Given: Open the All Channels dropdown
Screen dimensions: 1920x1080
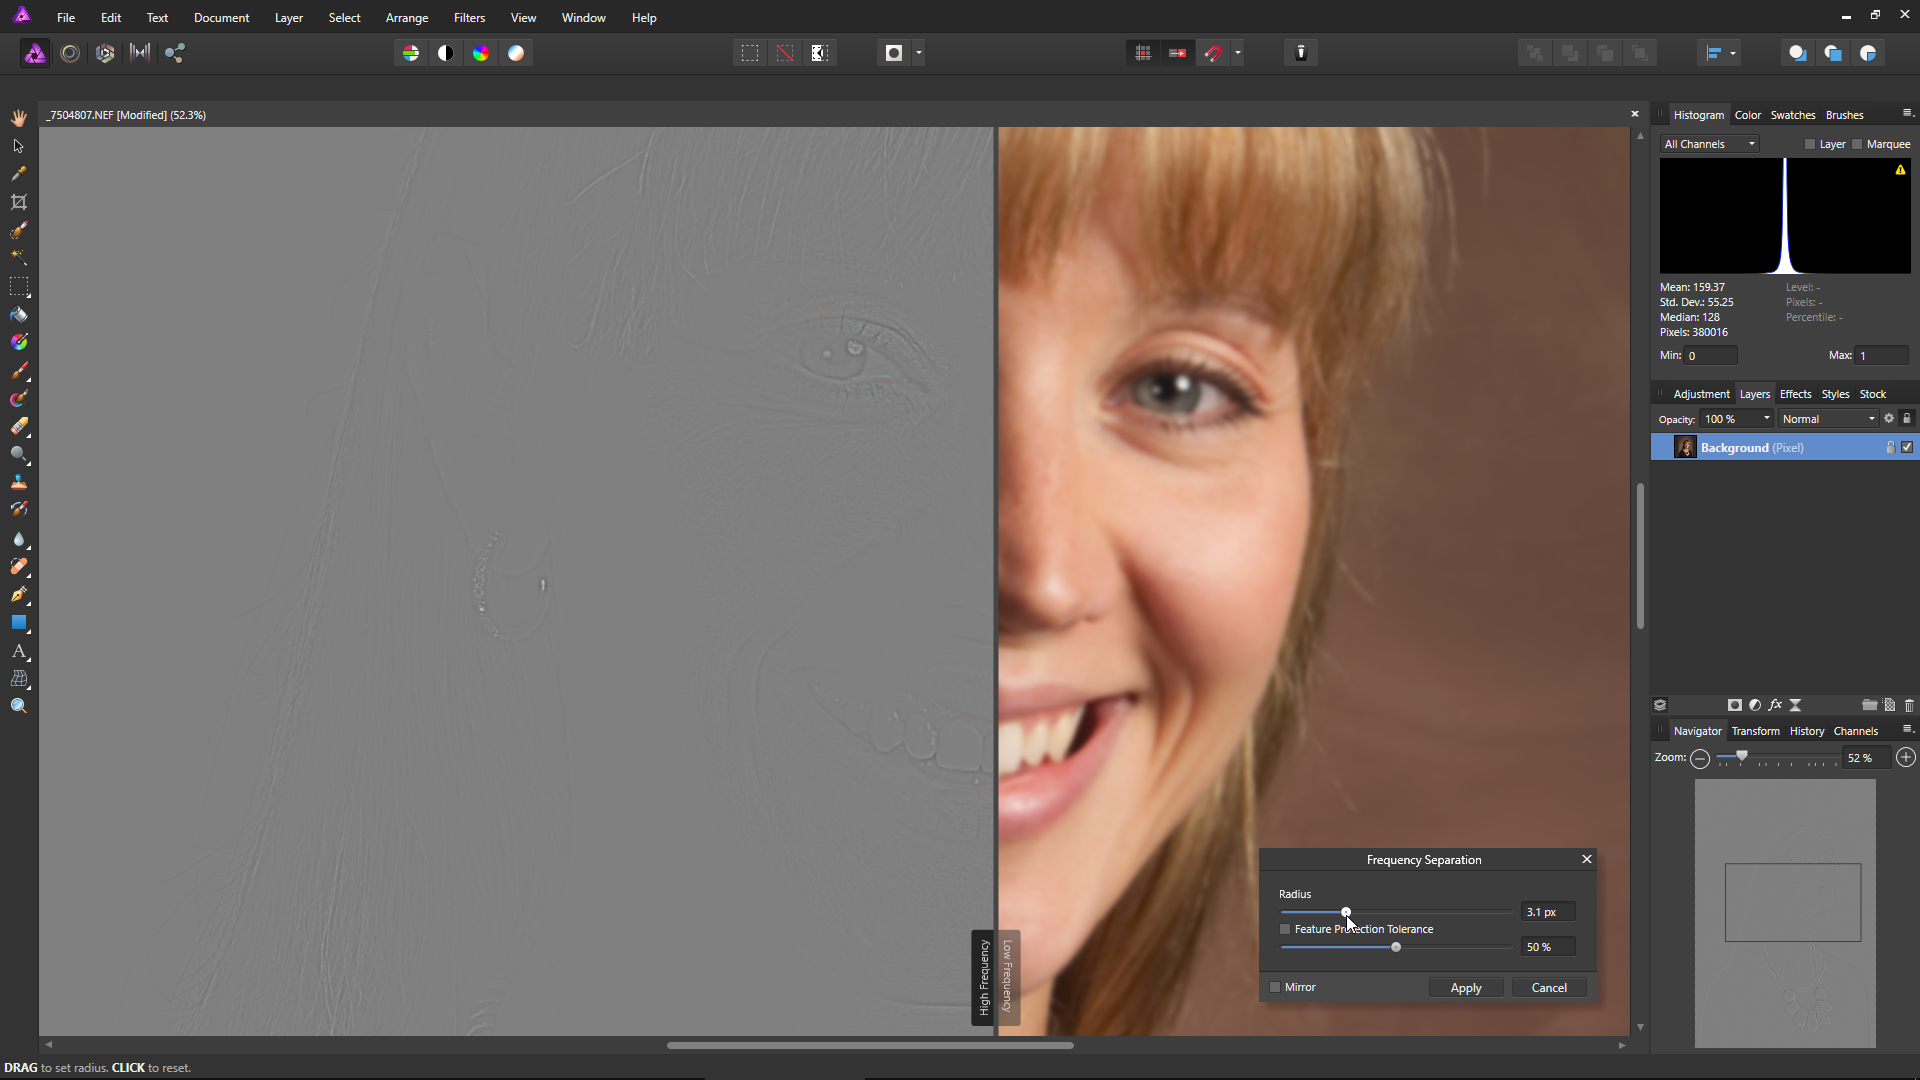Looking at the screenshot, I should [x=1709, y=144].
